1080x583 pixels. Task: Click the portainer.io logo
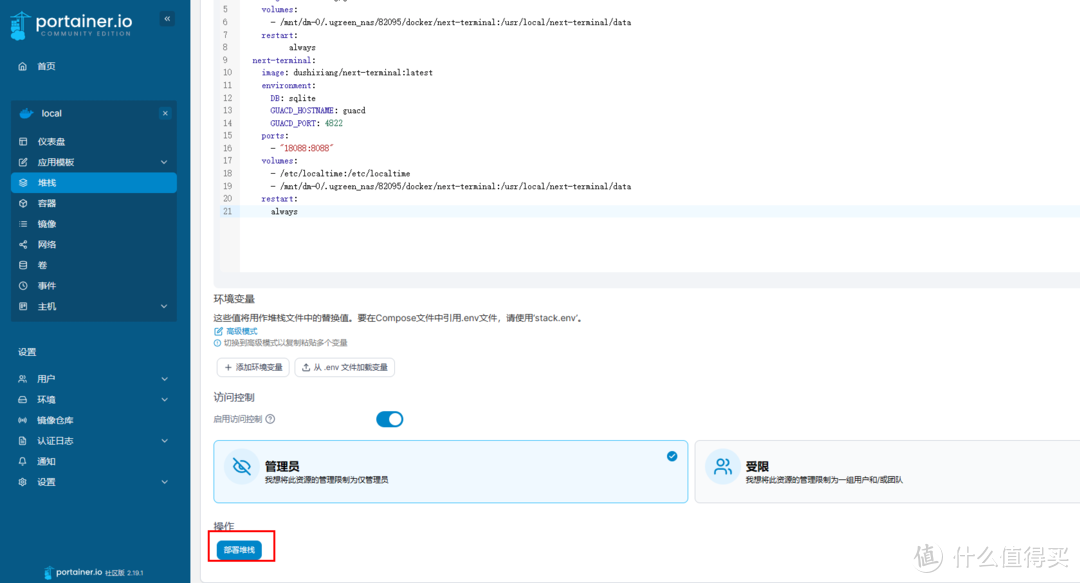[x=71, y=25]
